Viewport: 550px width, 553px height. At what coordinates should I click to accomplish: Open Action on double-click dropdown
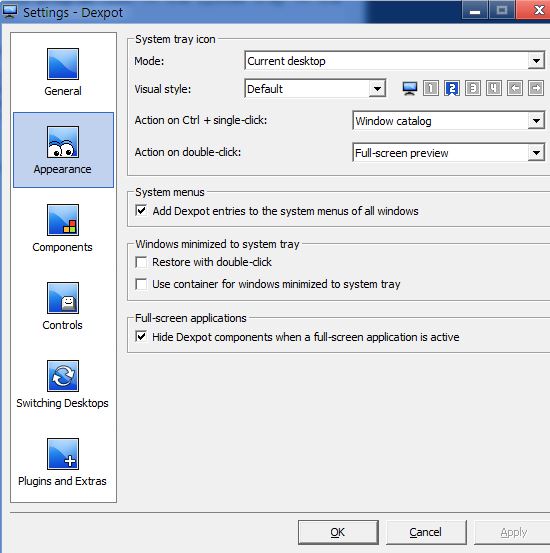tap(448, 153)
